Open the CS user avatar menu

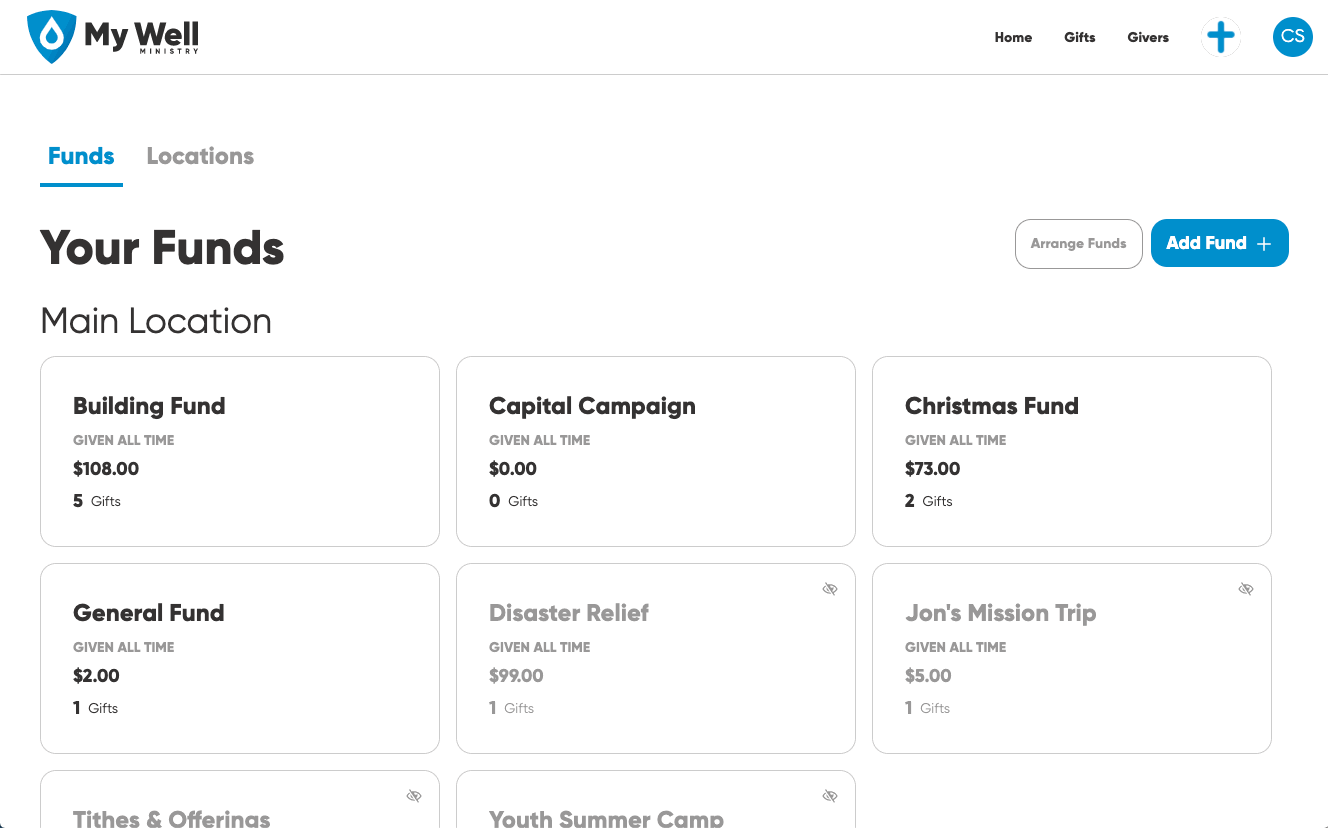1292,37
